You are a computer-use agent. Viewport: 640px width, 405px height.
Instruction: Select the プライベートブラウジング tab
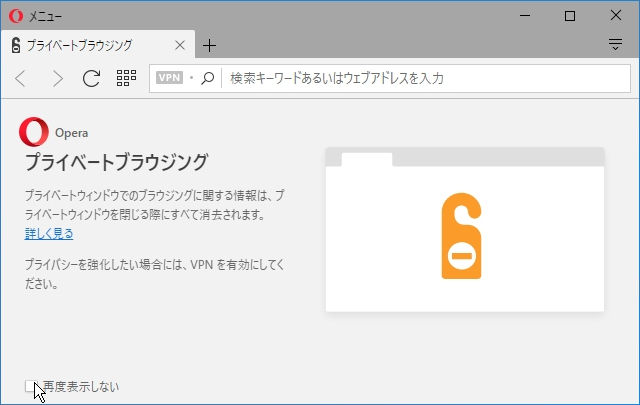point(98,45)
